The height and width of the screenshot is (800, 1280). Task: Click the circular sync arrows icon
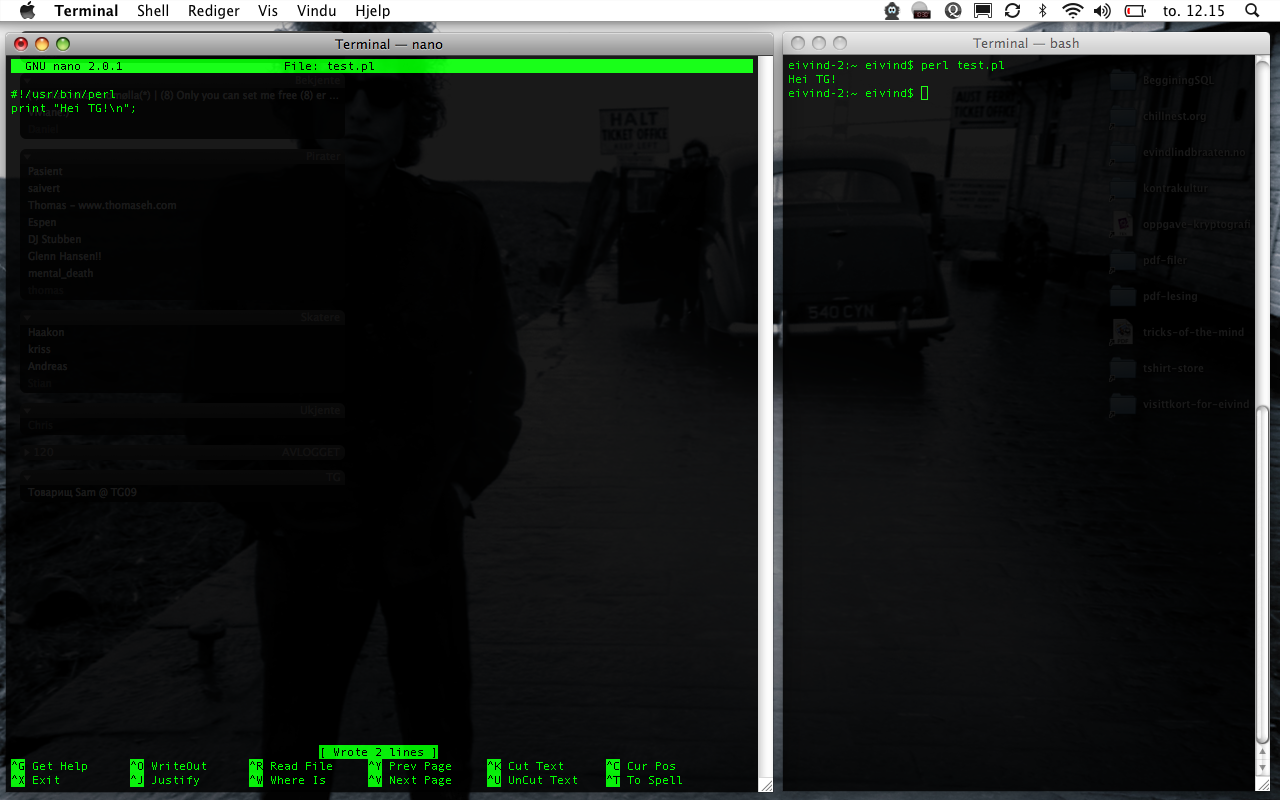coord(1012,11)
